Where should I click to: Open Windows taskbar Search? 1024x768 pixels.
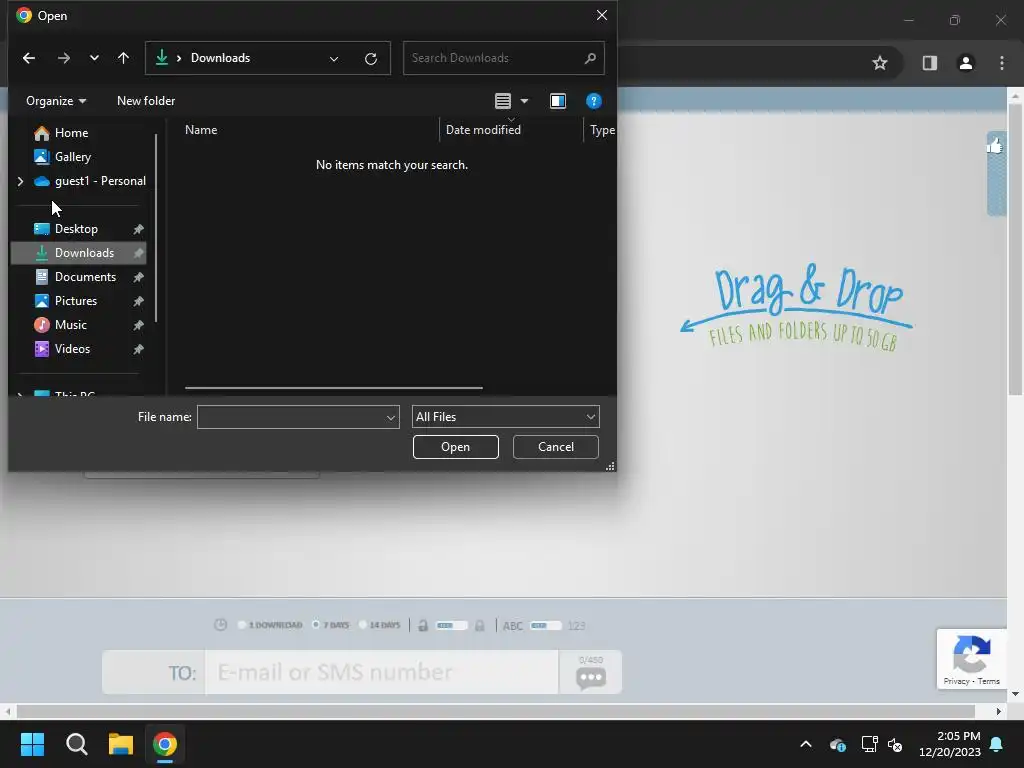pos(76,744)
